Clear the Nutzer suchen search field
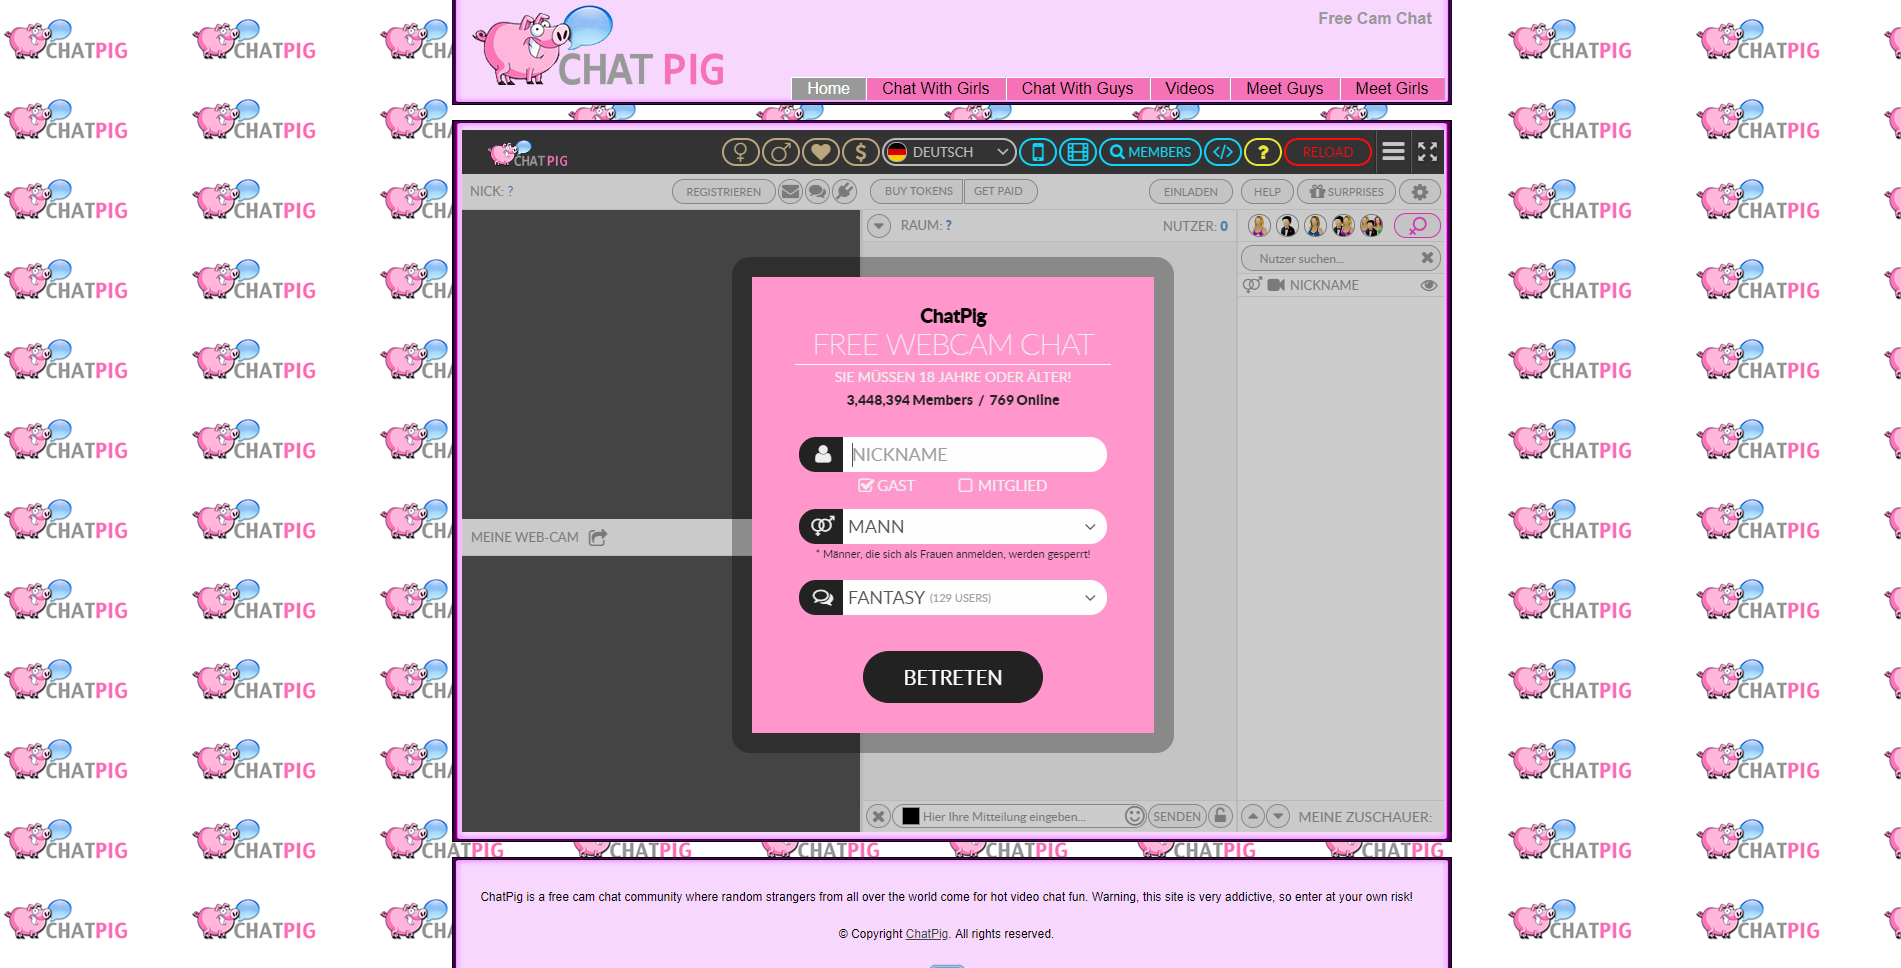Screen dimensions: 1901x968 click(x=1427, y=258)
